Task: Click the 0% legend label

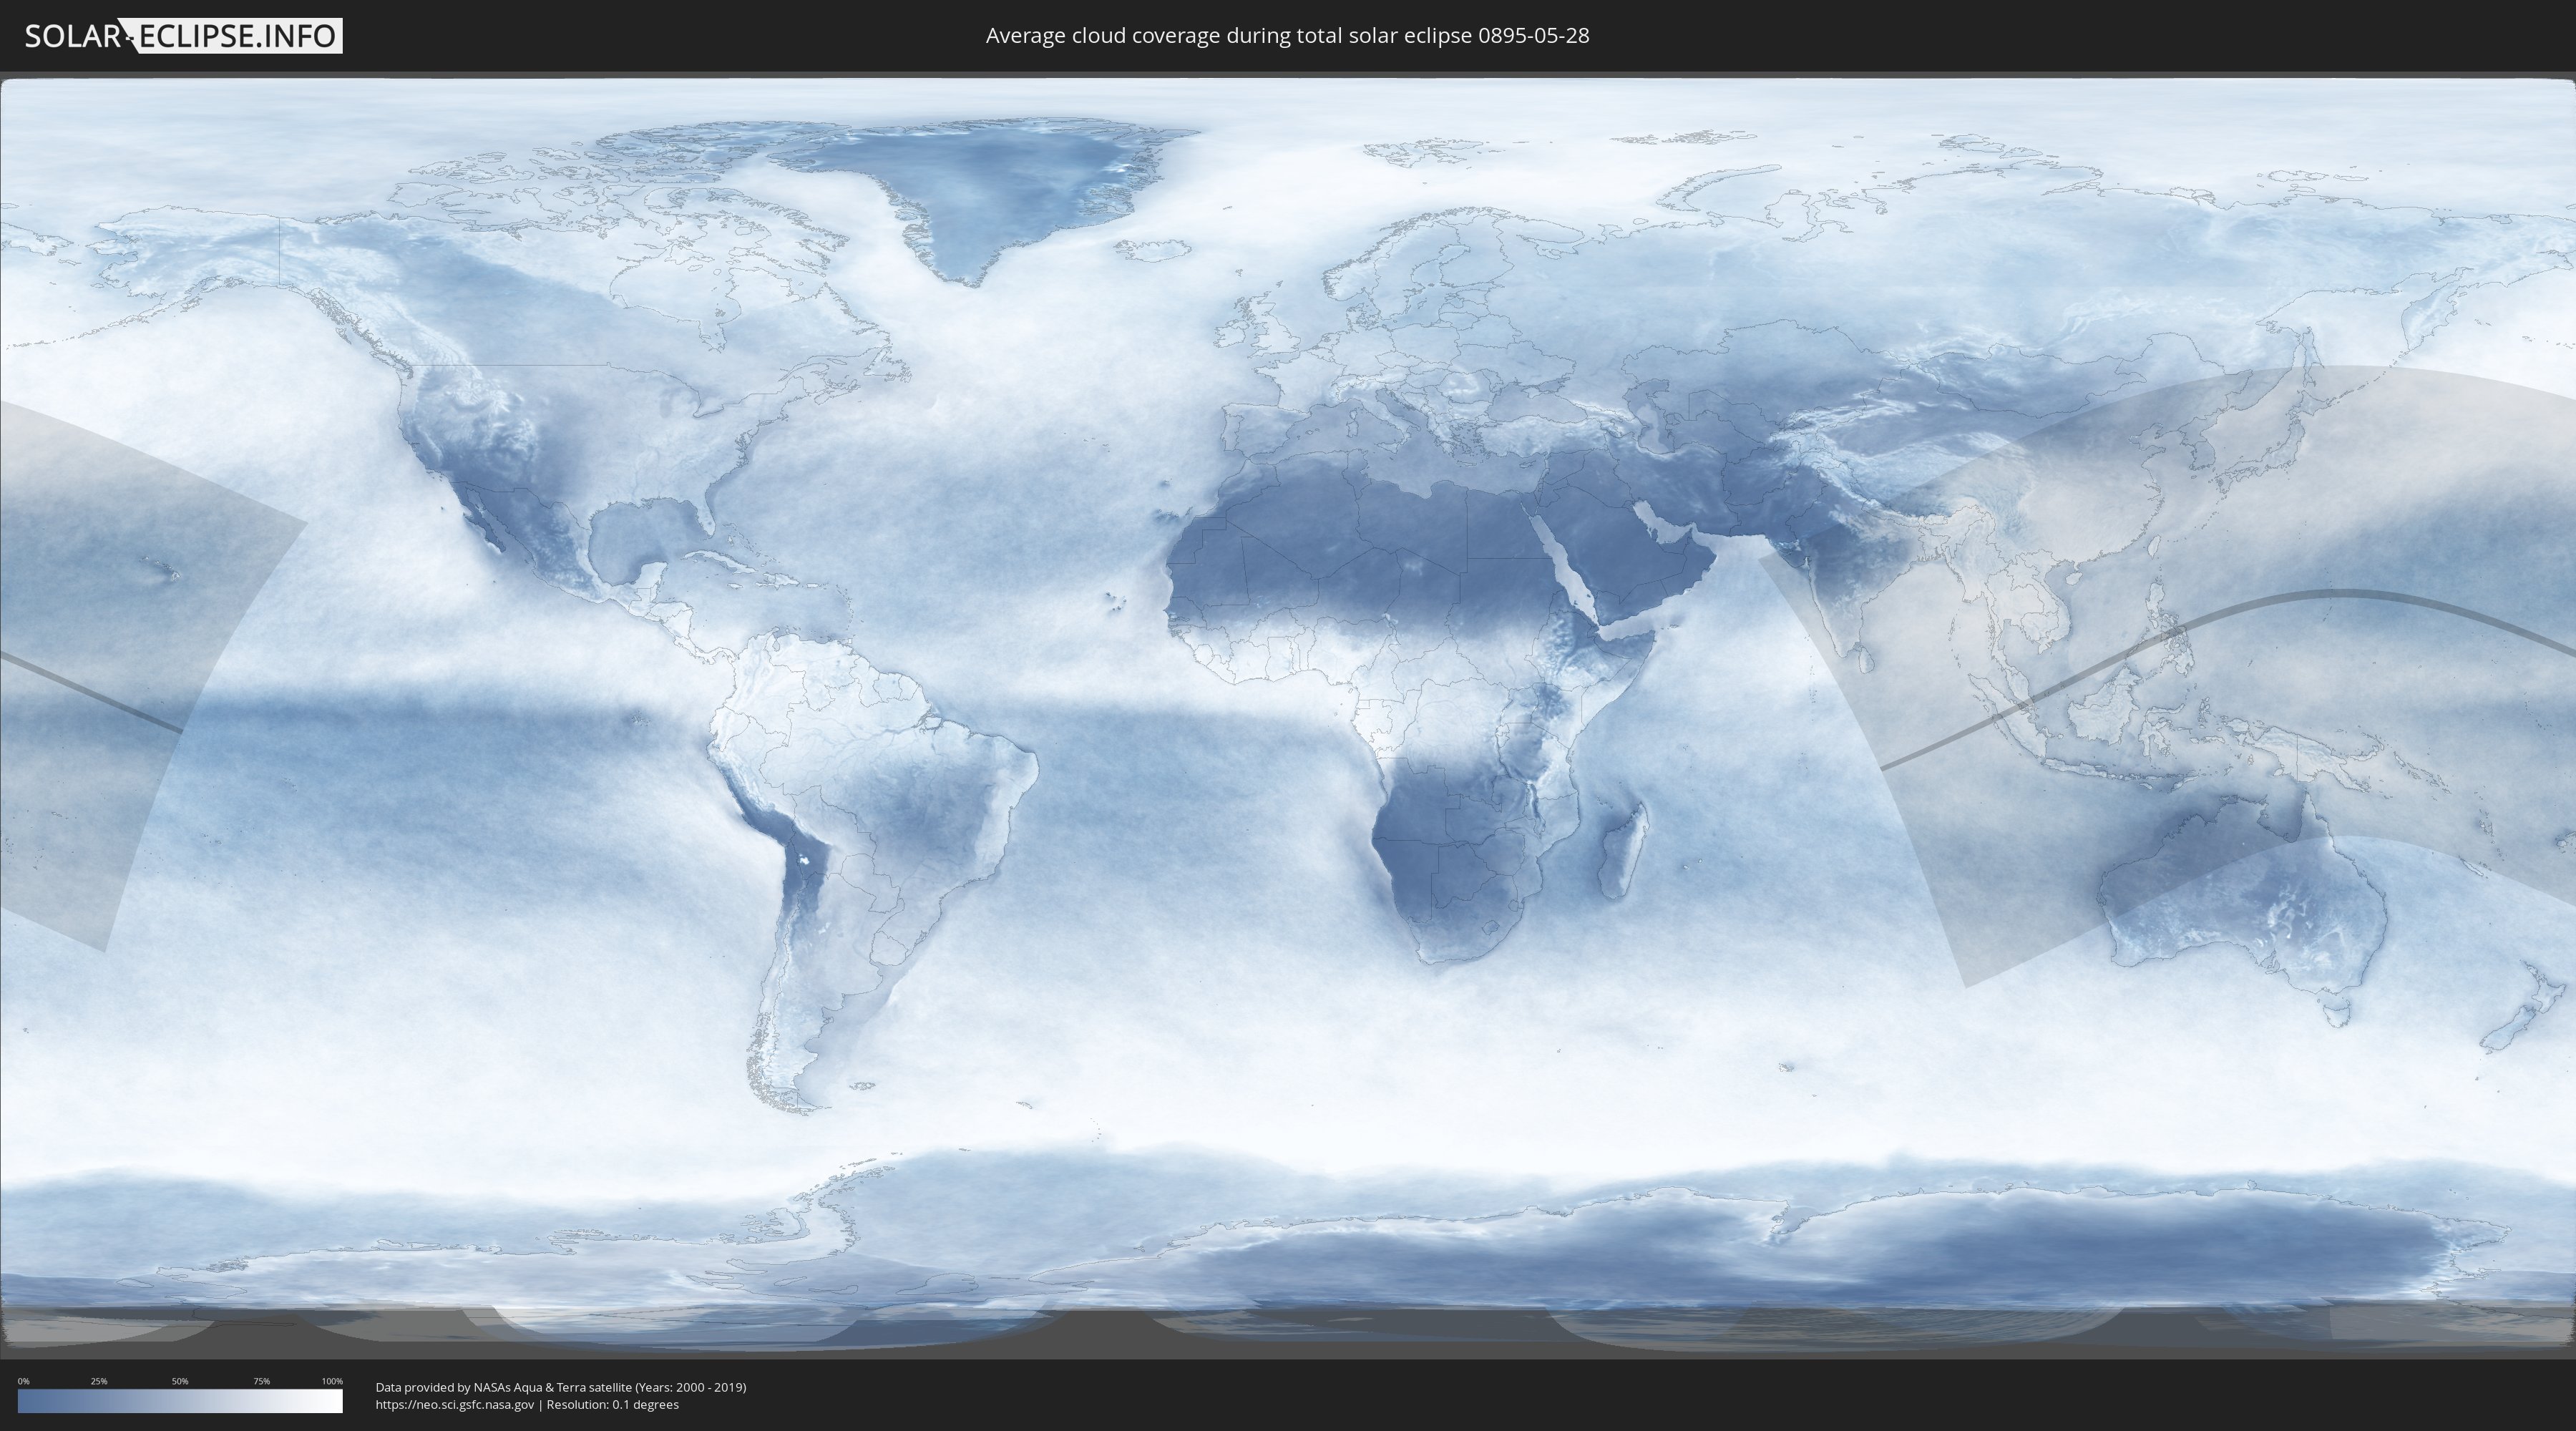Action: coord(23,1381)
